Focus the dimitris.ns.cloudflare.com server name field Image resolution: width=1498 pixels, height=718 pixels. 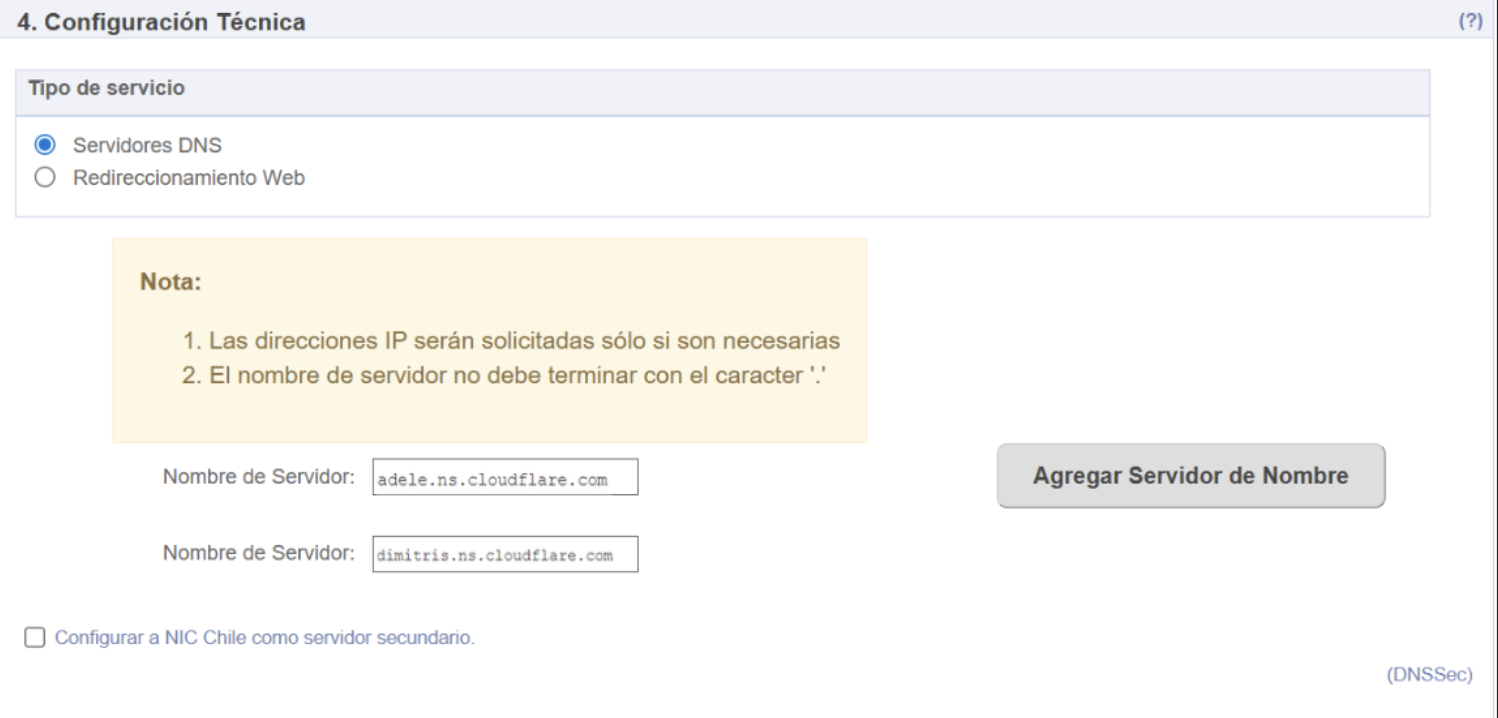click(x=505, y=555)
